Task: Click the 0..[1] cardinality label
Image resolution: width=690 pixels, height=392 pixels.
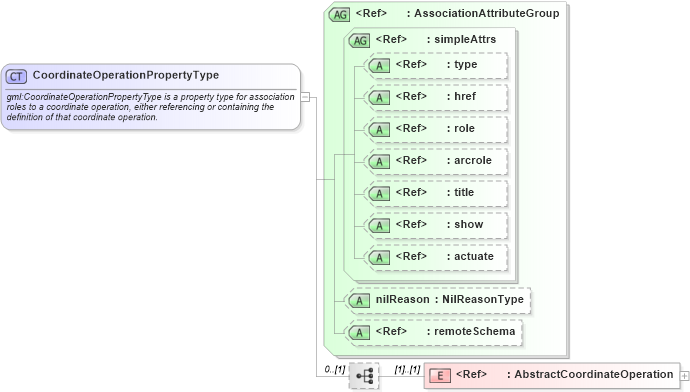Action: click(335, 370)
